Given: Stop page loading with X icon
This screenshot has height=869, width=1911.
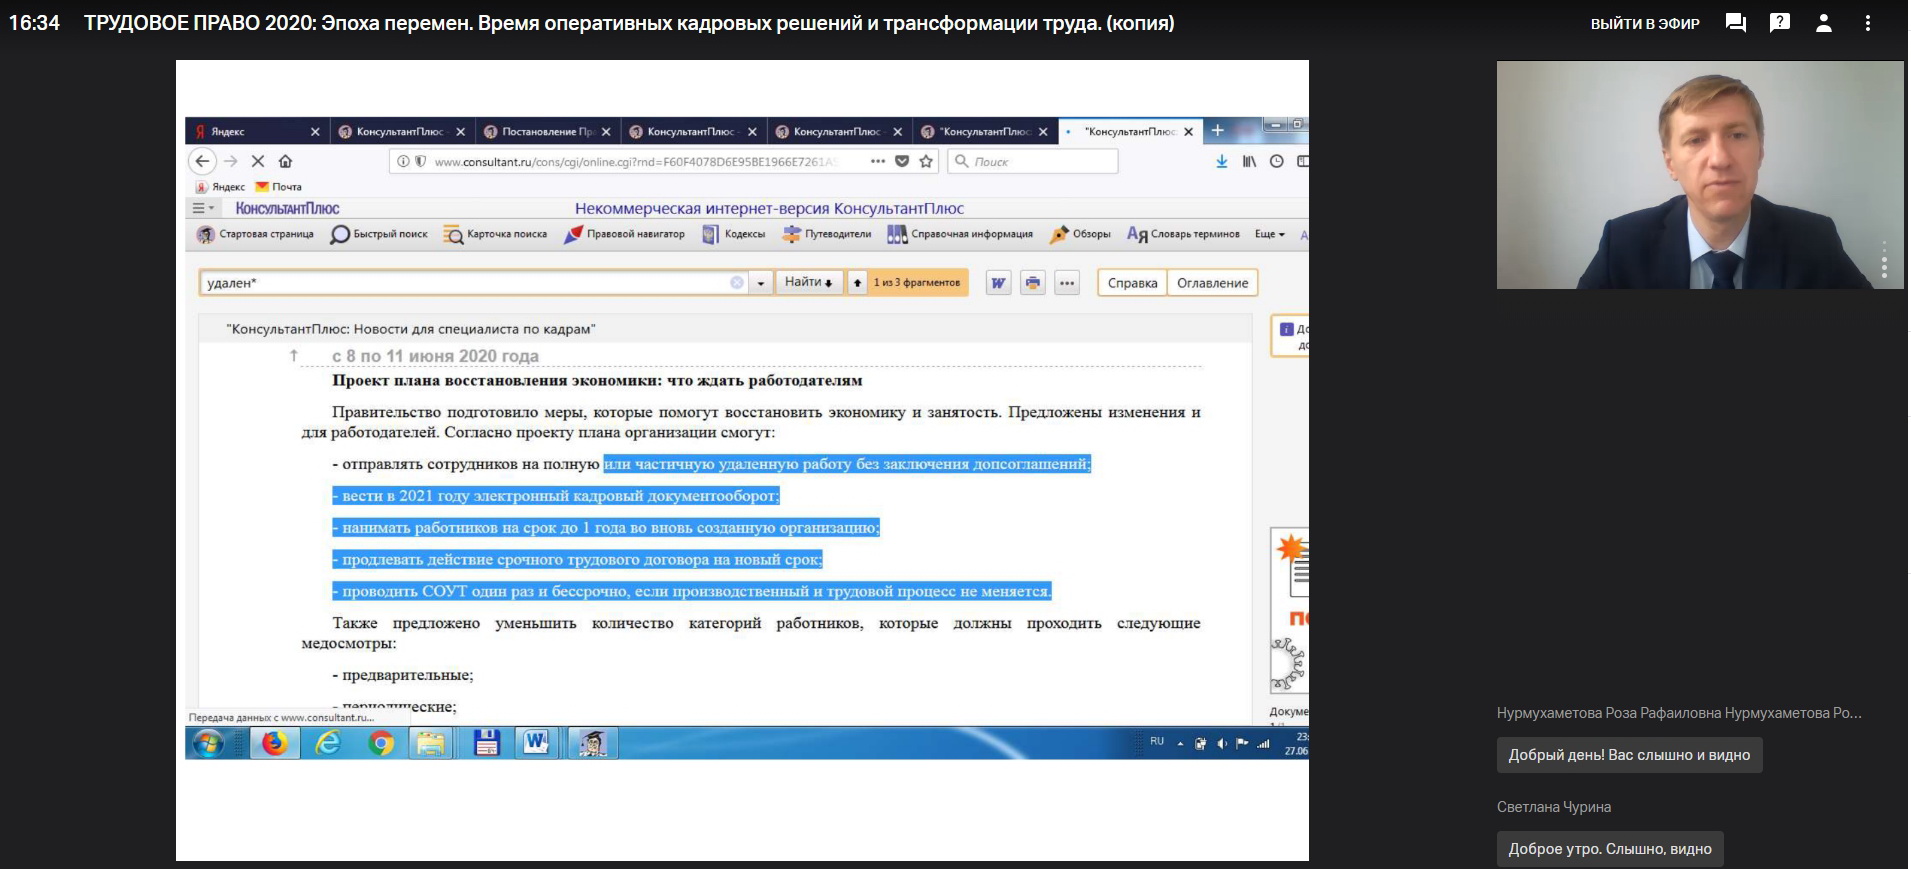Looking at the screenshot, I should [x=258, y=161].
